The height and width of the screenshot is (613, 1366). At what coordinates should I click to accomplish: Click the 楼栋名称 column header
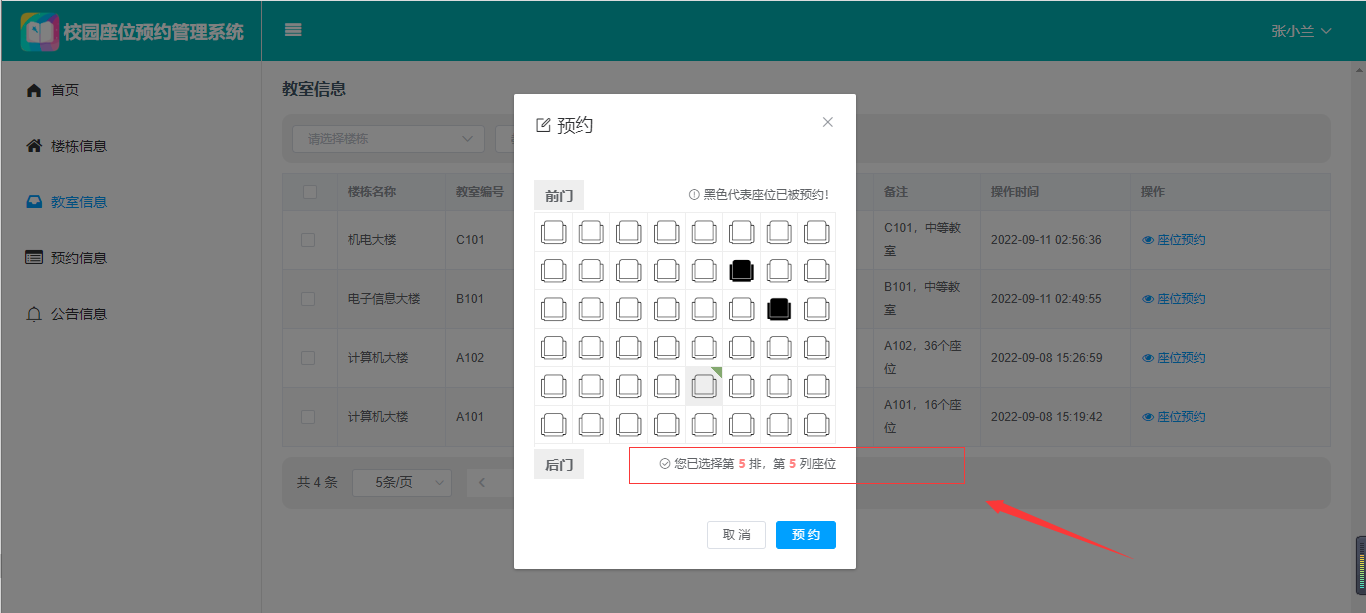click(372, 192)
